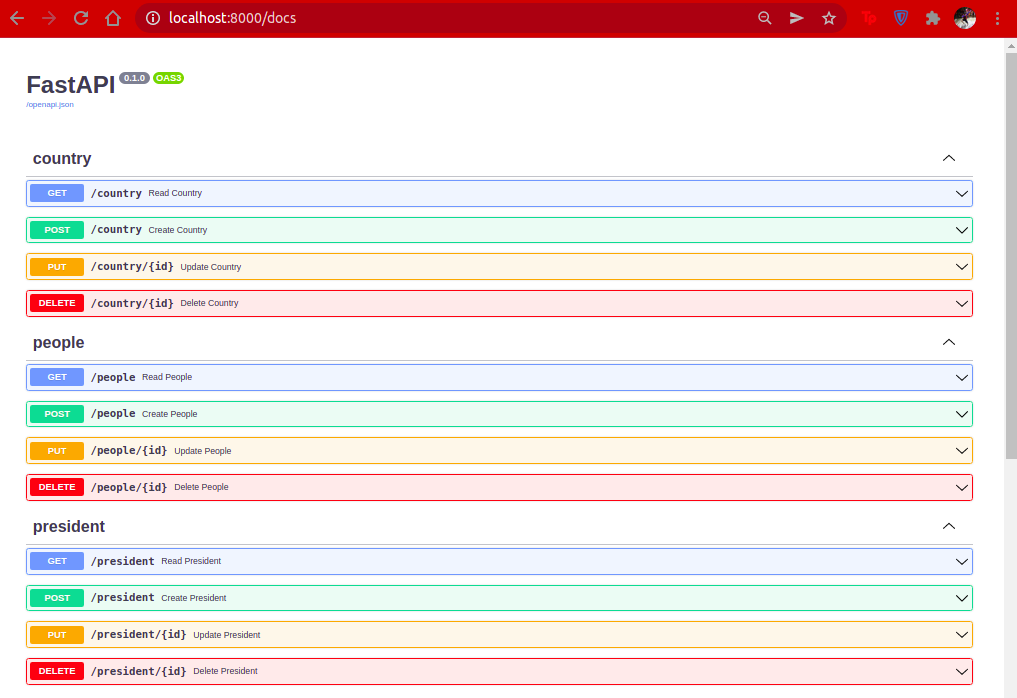Viewport: 1017px width, 698px height.
Task: Click the address bar showing localhost:8000/docs
Action: point(454,18)
